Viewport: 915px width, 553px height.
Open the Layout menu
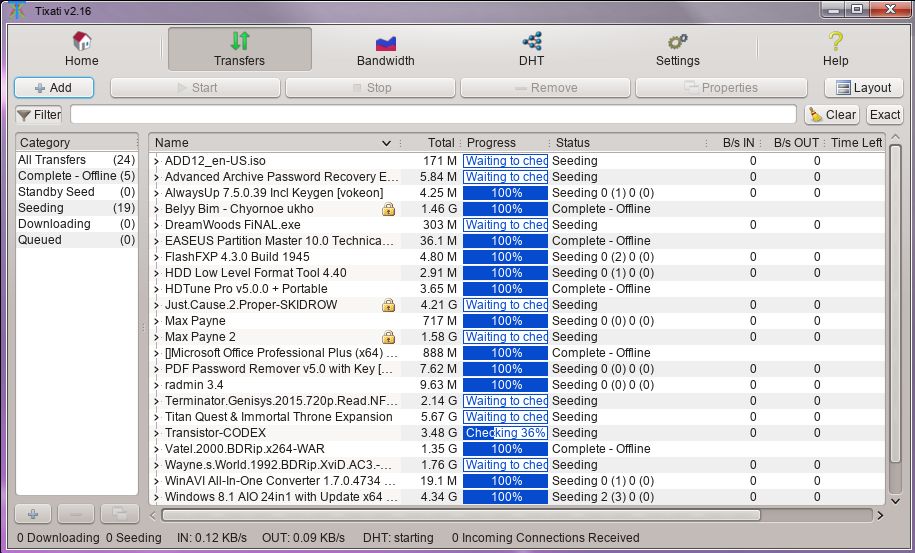pyautogui.click(x=864, y=88)
